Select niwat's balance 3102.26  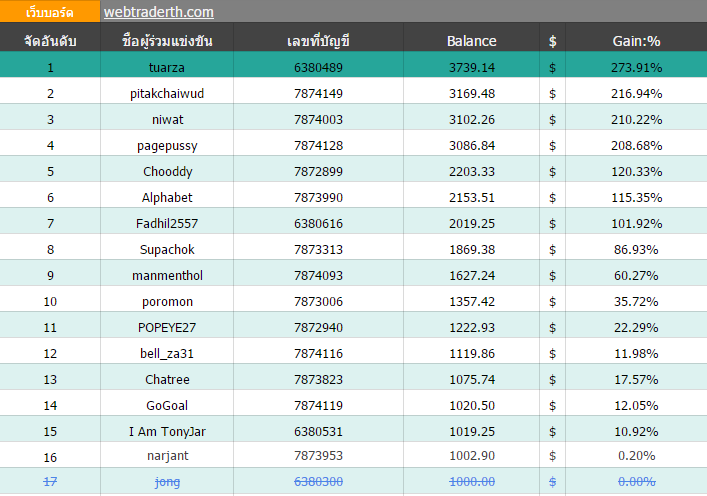[x=472, y=119]
